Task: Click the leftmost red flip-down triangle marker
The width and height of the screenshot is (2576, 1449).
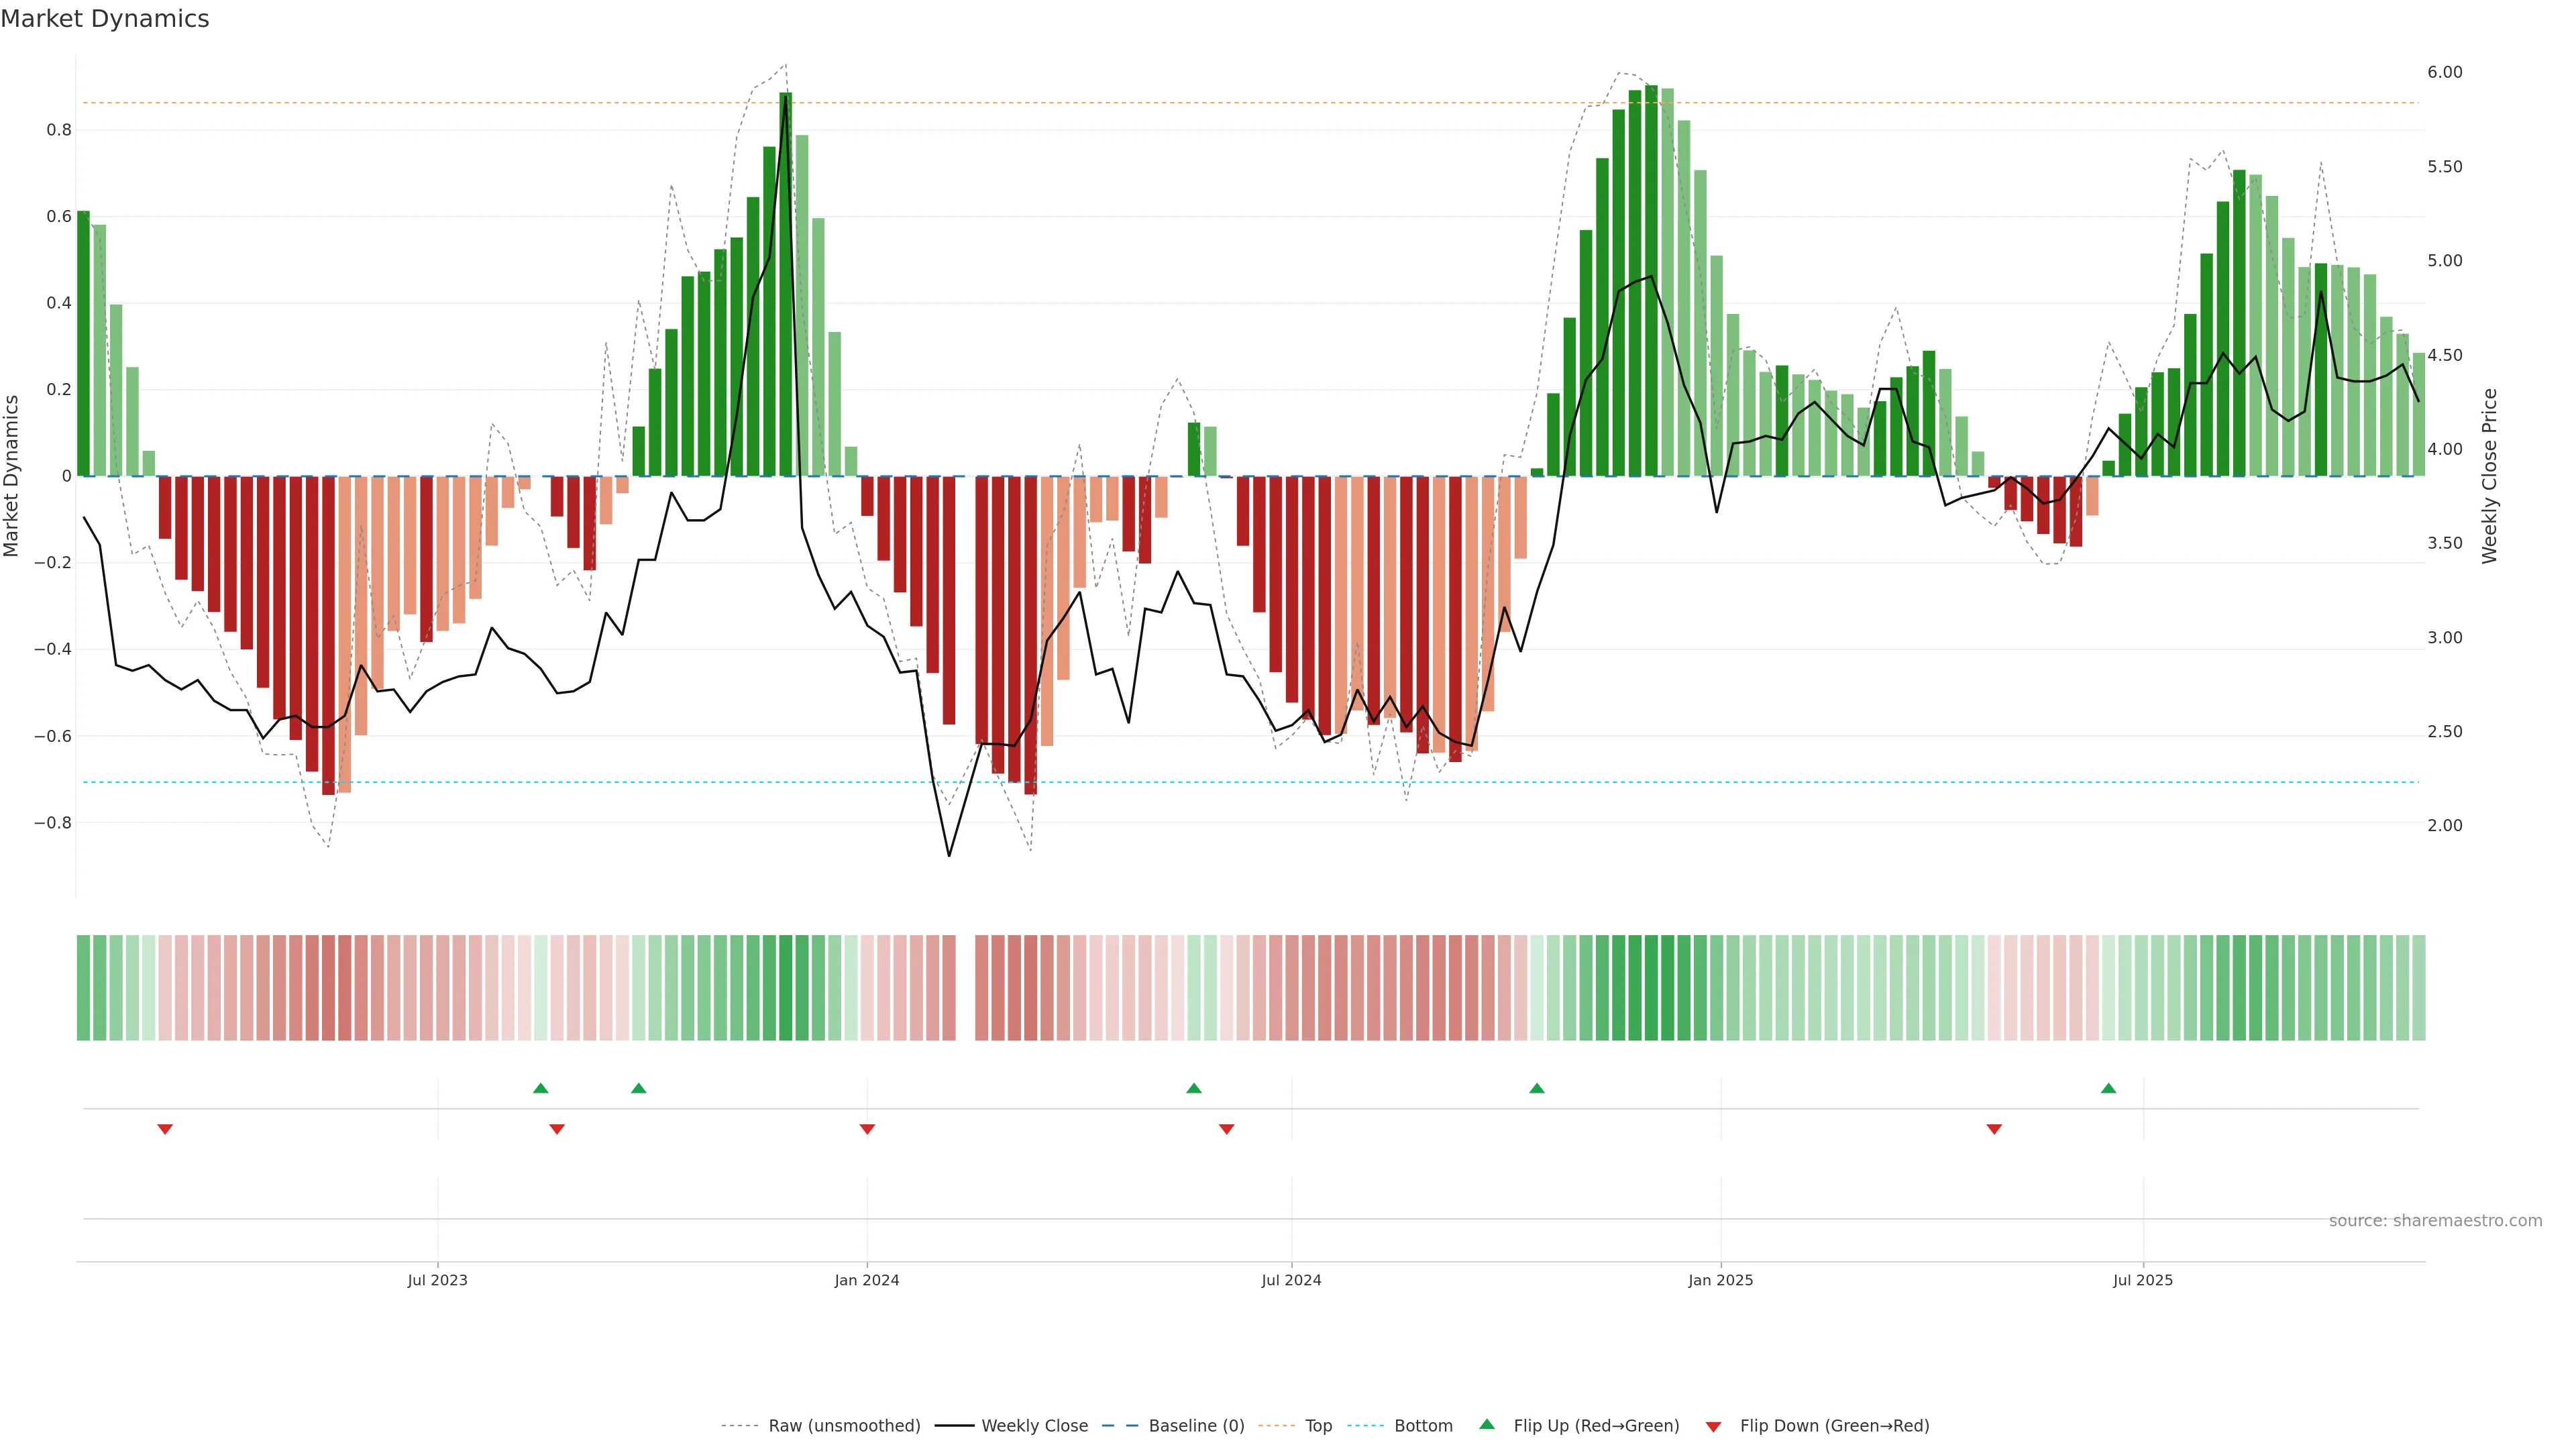Action: point(165,1129)
